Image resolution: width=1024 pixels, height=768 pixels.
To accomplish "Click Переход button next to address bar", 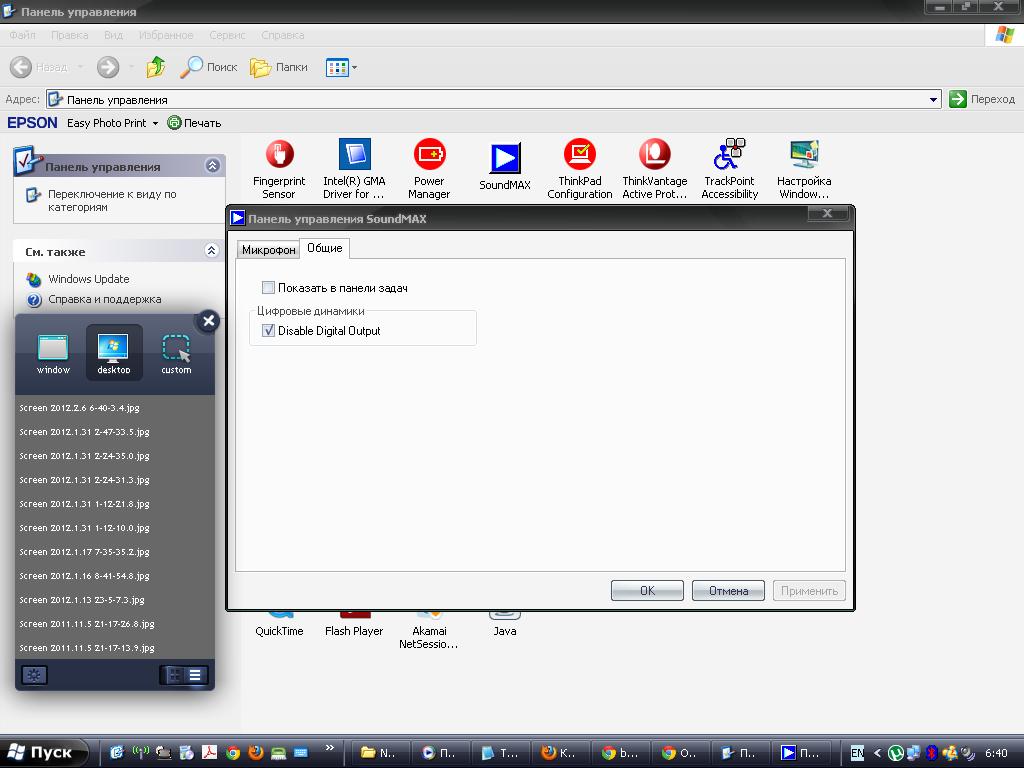I will pos(982,99).
